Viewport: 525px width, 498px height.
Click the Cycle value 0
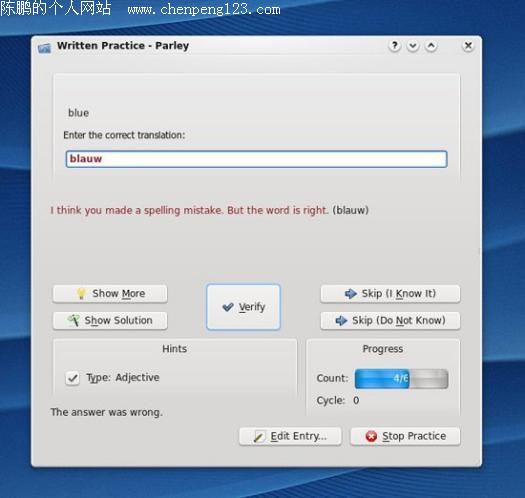click(356, 400)
